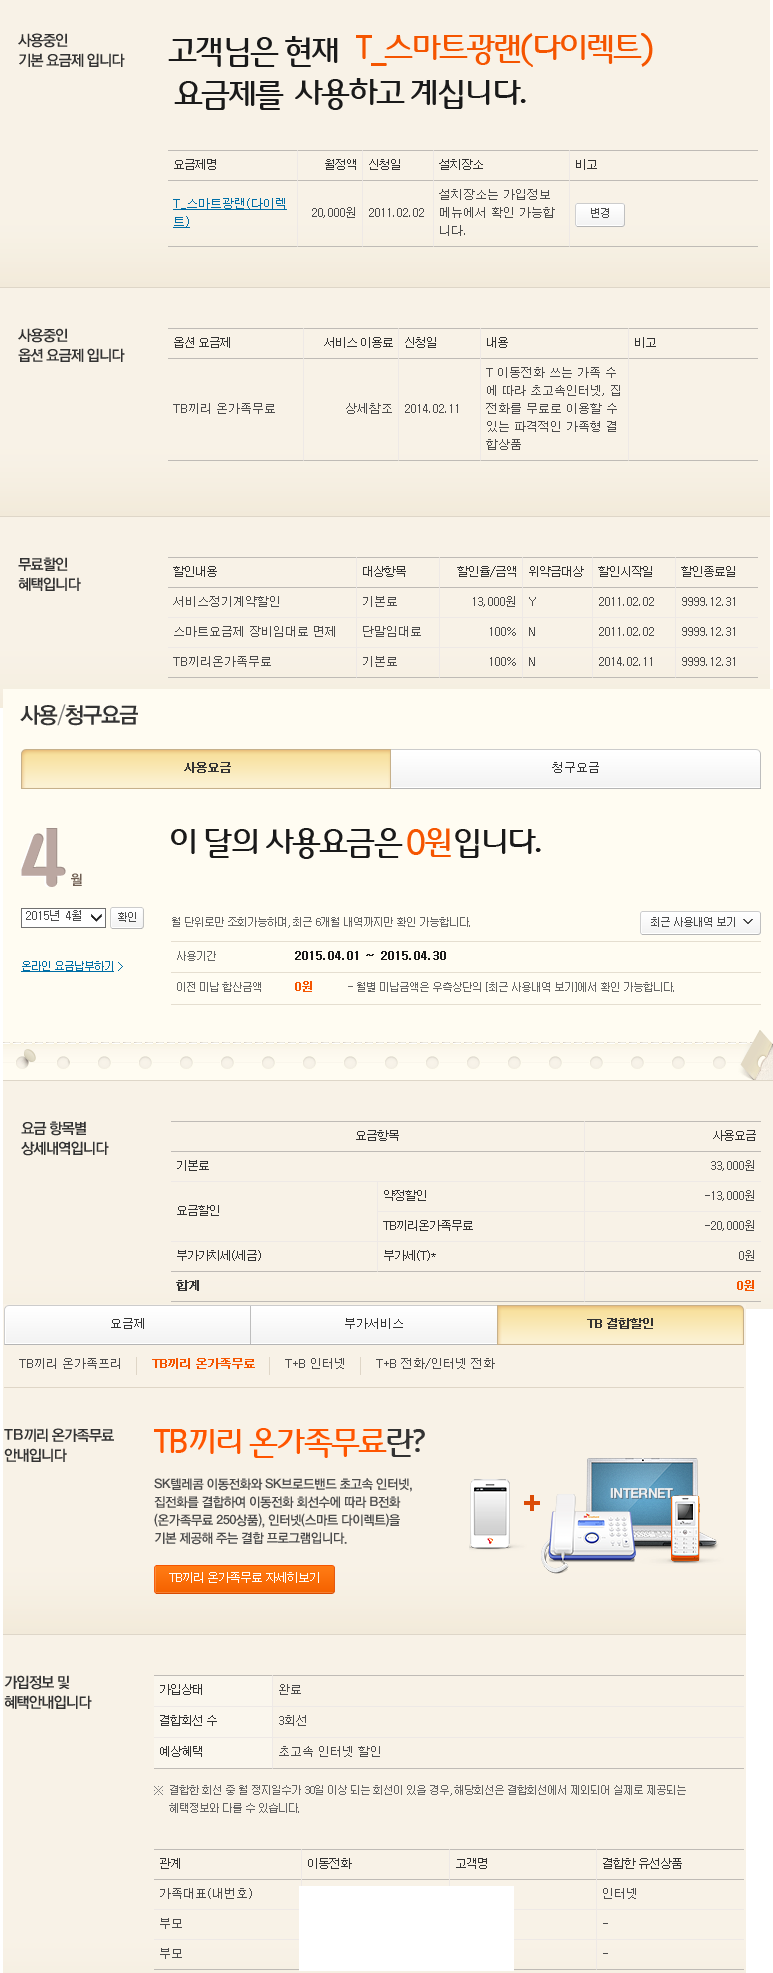
Task: Go to the TB끼리 온가족프리 submenu
Action: [70, 1364]
